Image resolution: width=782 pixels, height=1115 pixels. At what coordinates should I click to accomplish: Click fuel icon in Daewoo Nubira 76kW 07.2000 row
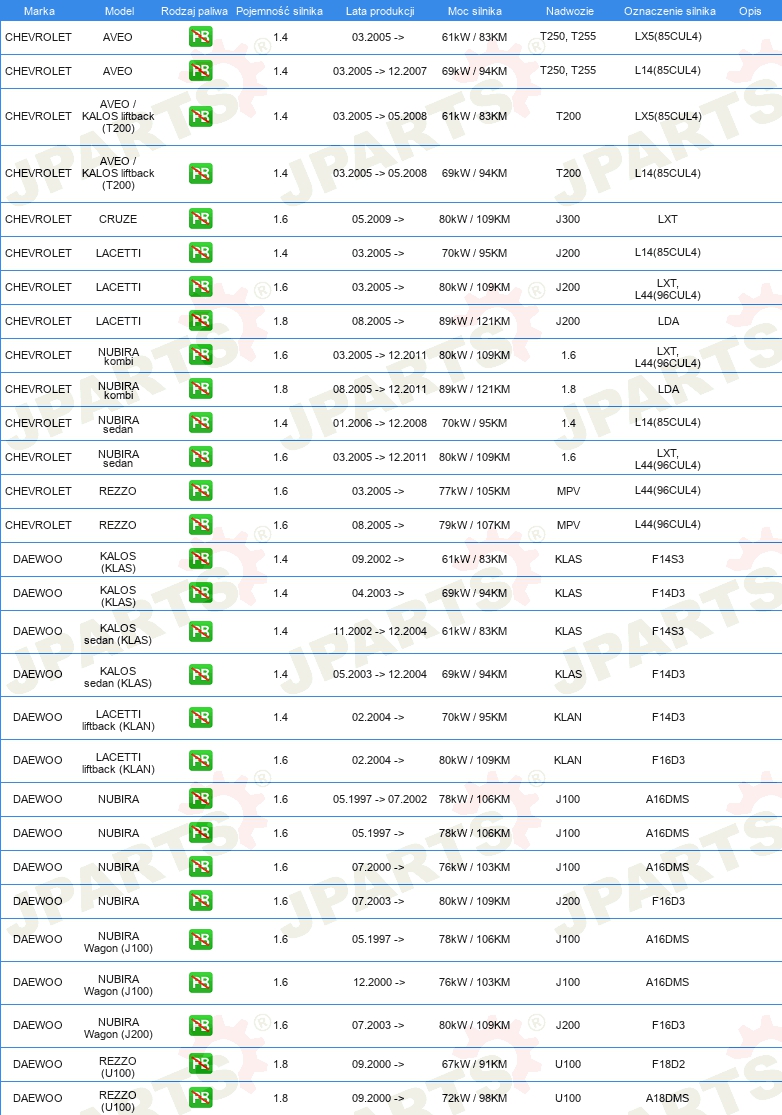pyautogui.click(x=200, y=868)
